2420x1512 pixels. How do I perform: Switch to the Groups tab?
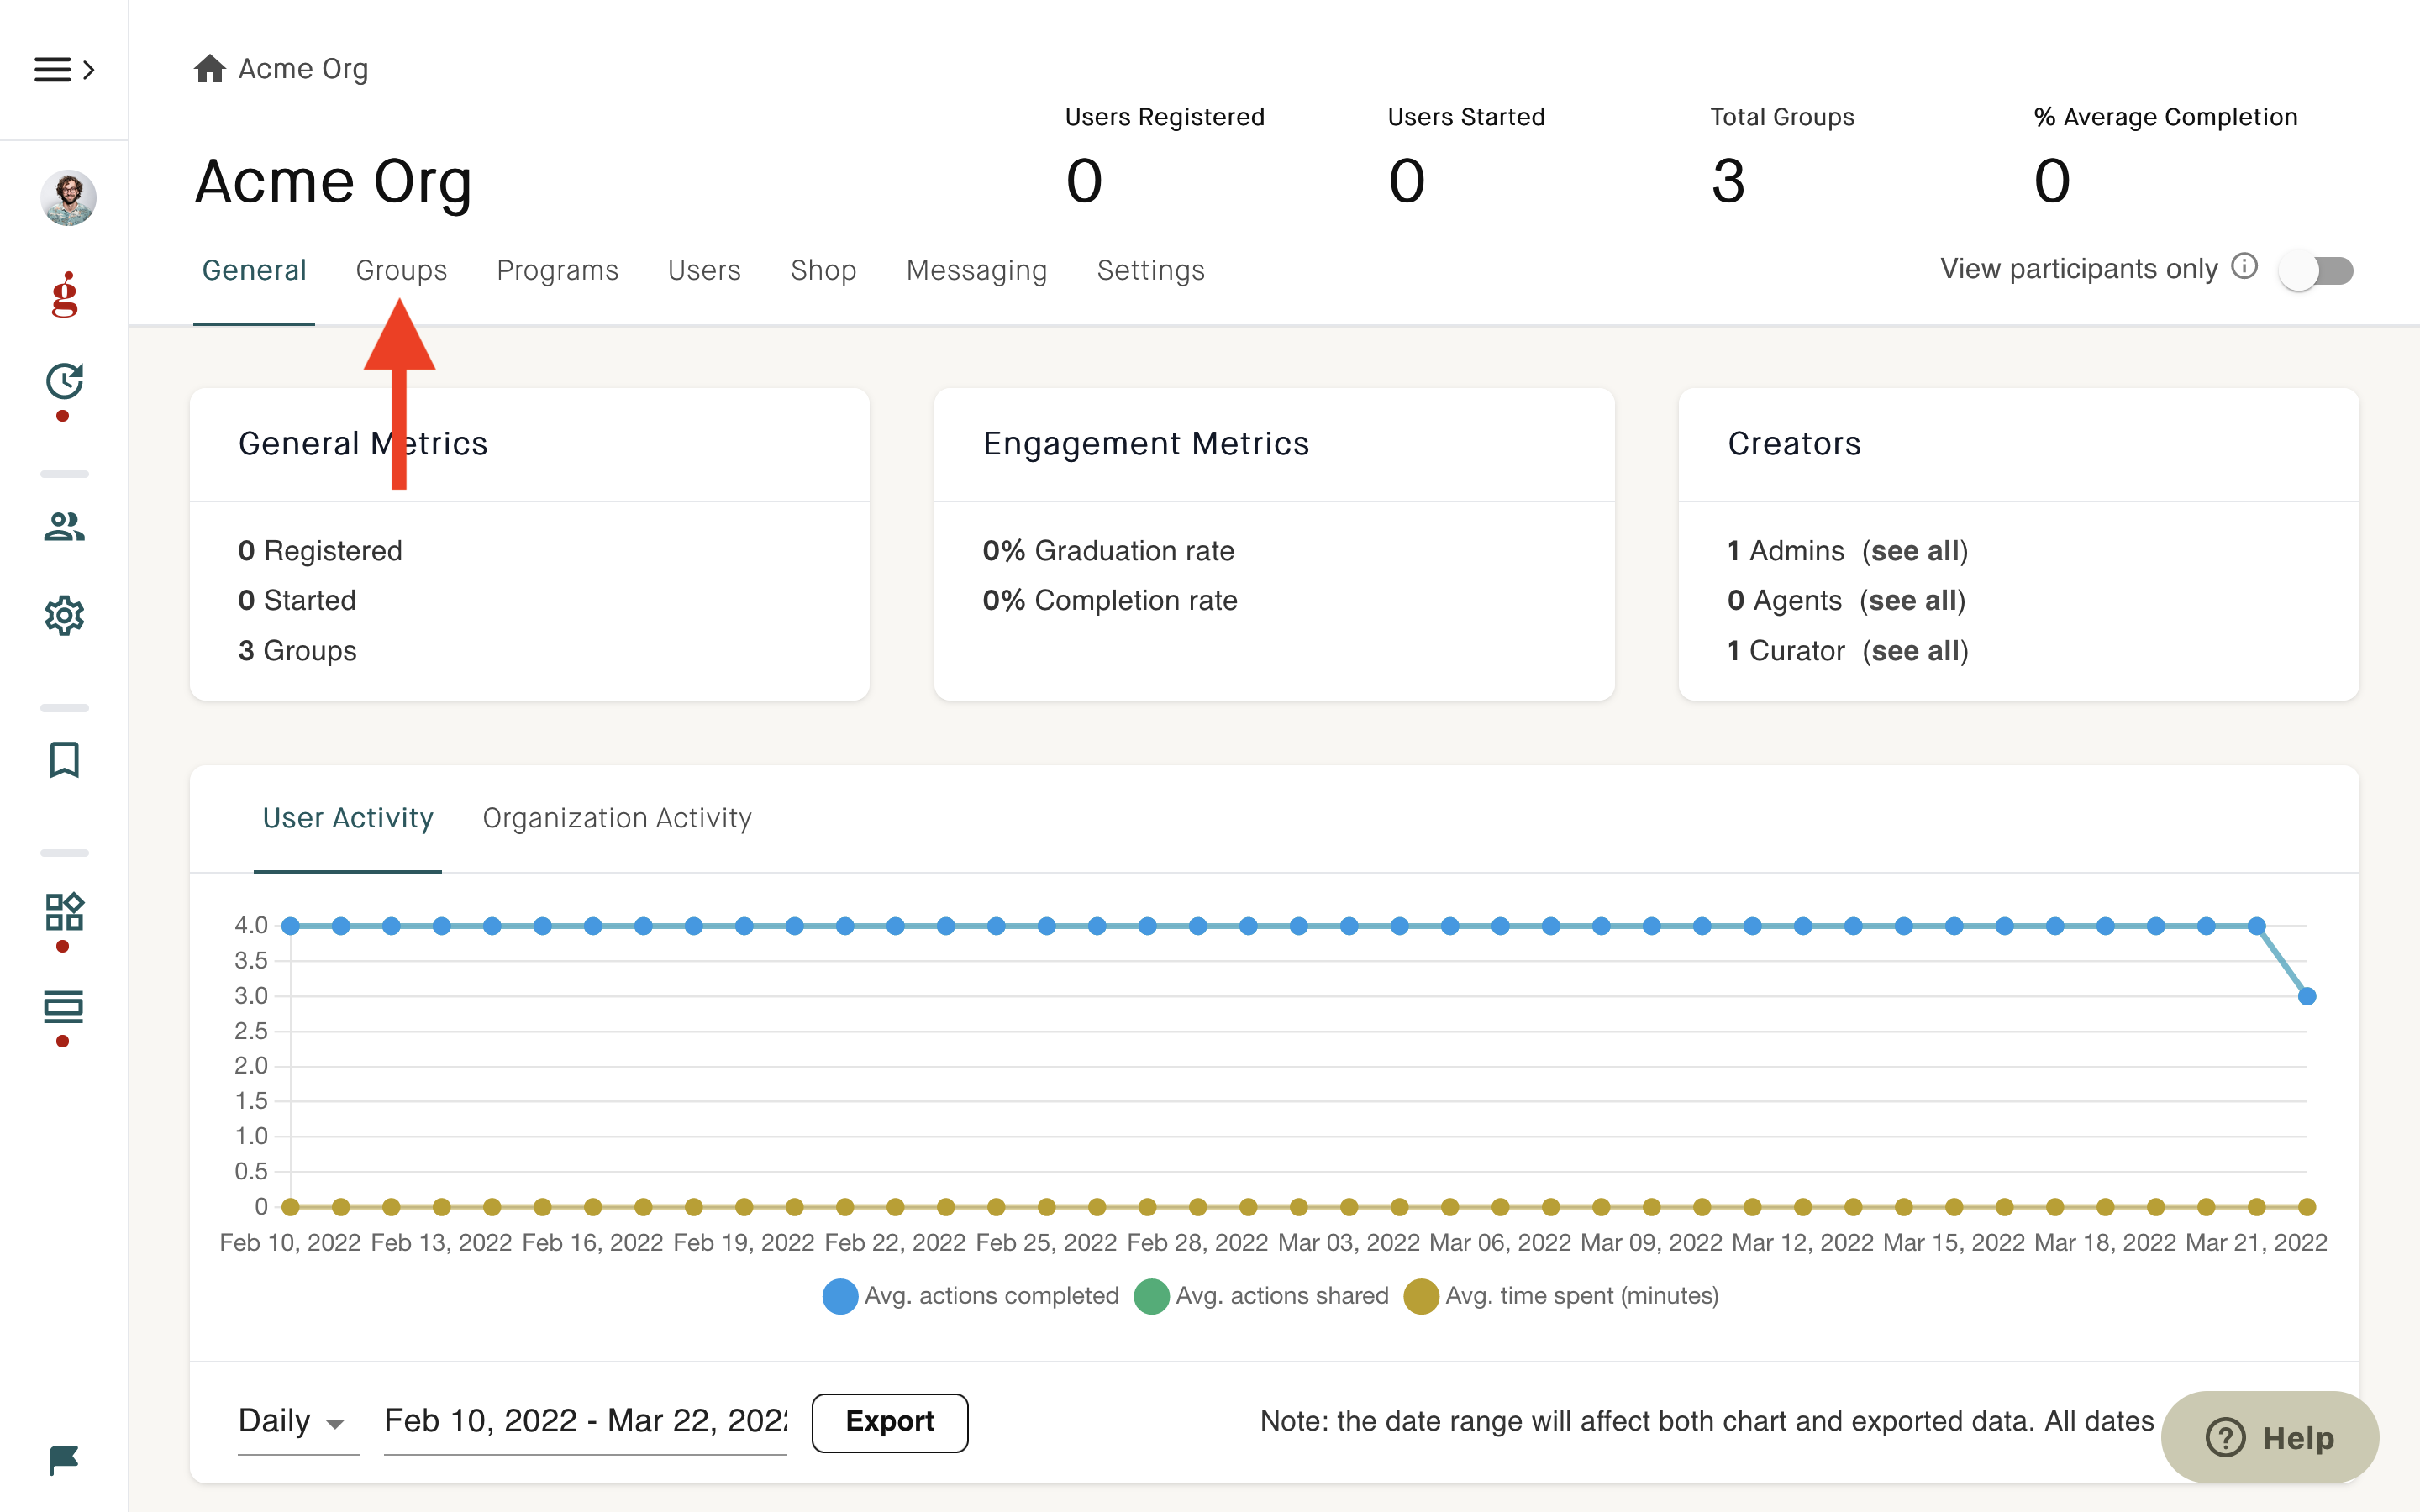(401, 270)
